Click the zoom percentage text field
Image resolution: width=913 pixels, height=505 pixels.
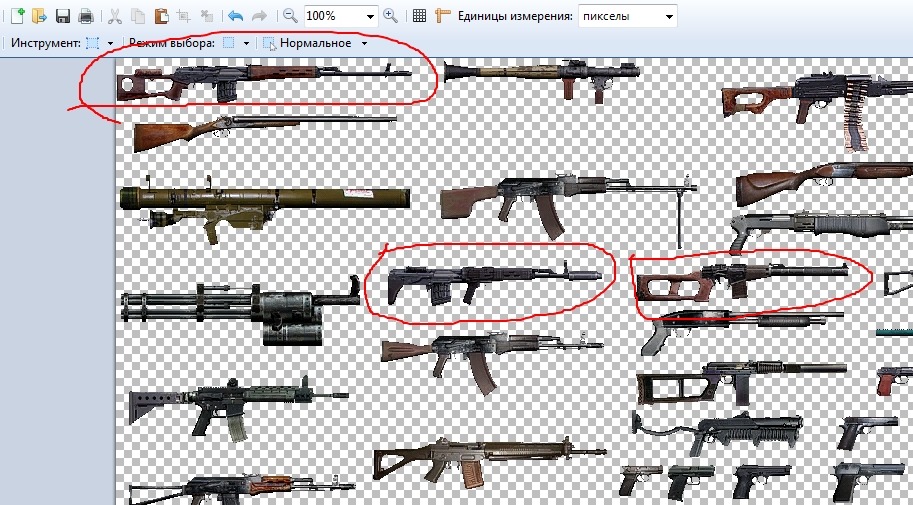[x=334, y=16]
